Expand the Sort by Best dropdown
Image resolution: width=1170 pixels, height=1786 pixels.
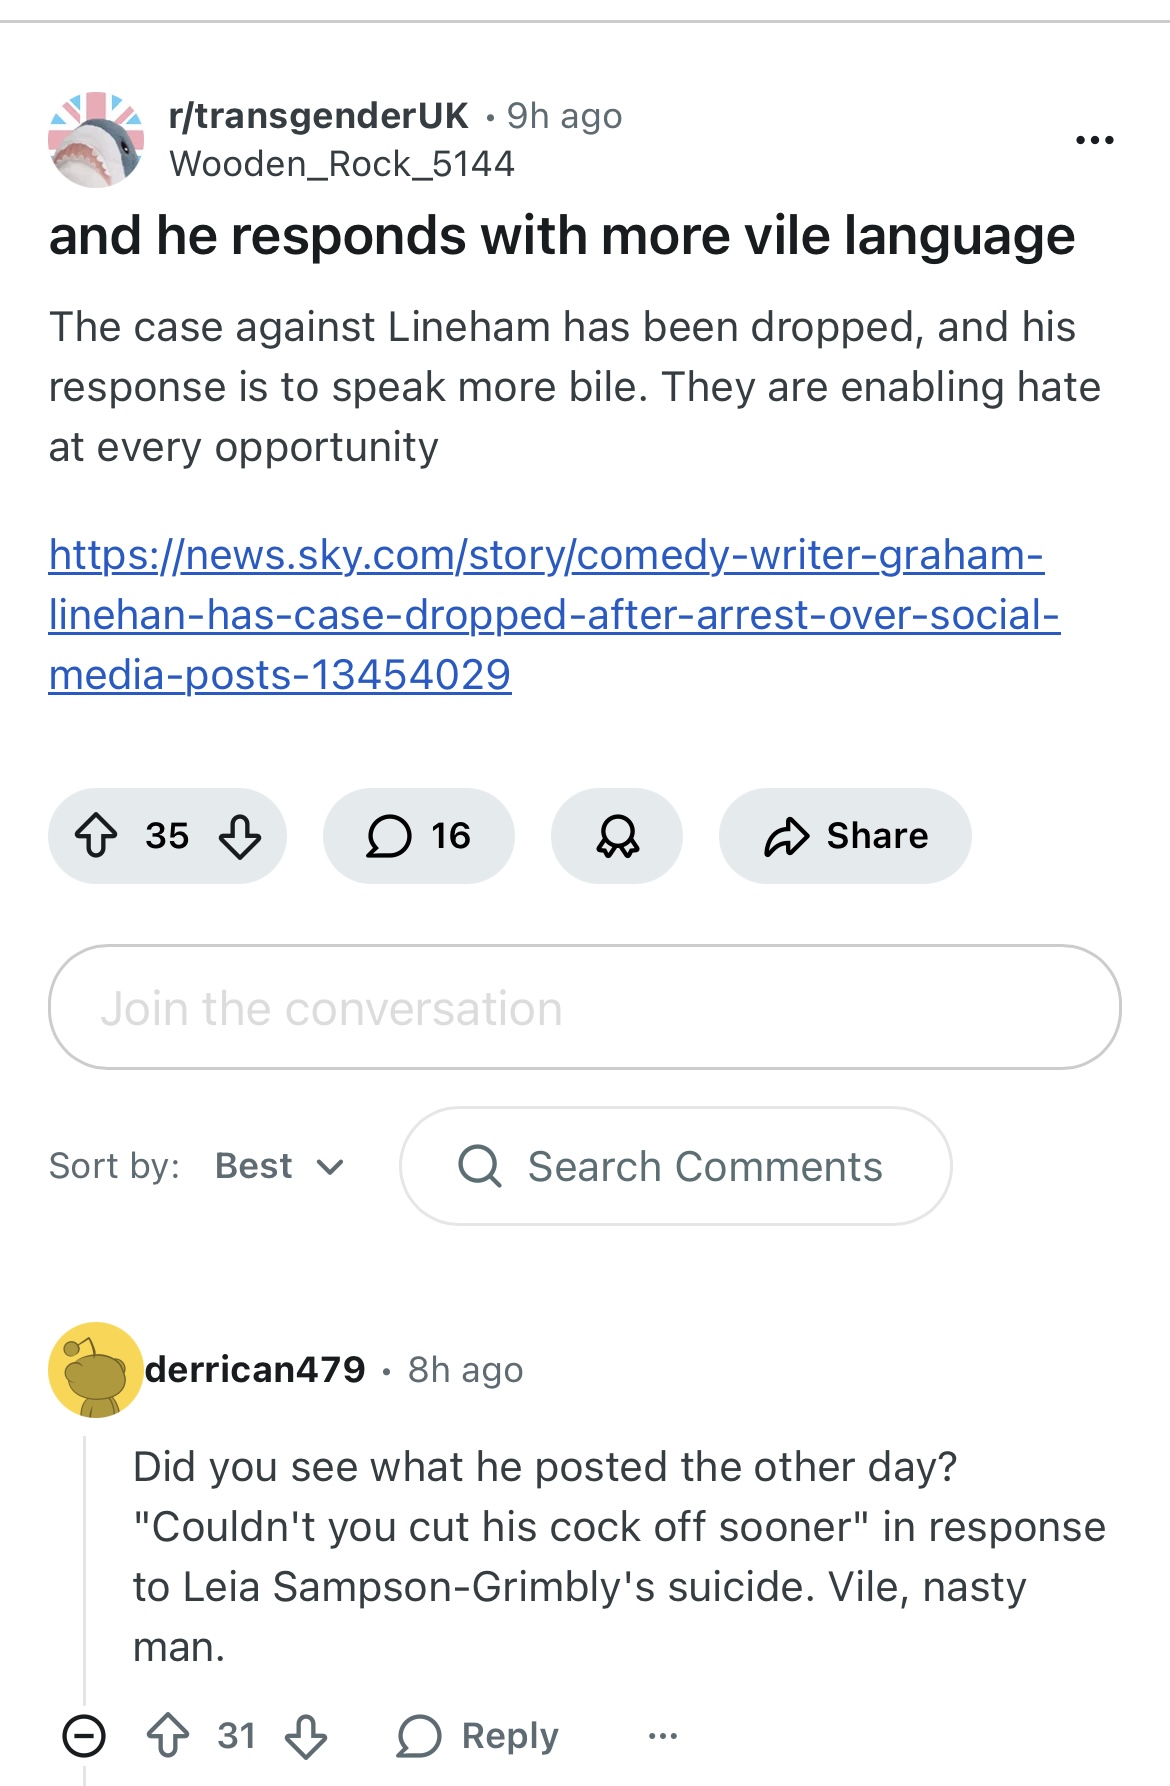(280, 1166)
